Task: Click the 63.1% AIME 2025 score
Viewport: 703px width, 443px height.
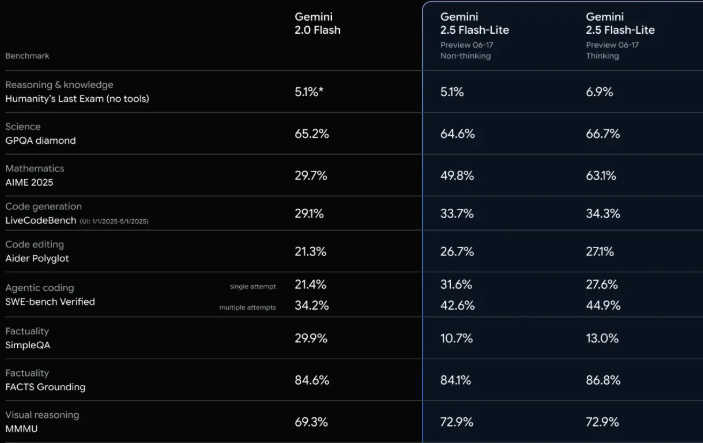Action: [602, 176]
